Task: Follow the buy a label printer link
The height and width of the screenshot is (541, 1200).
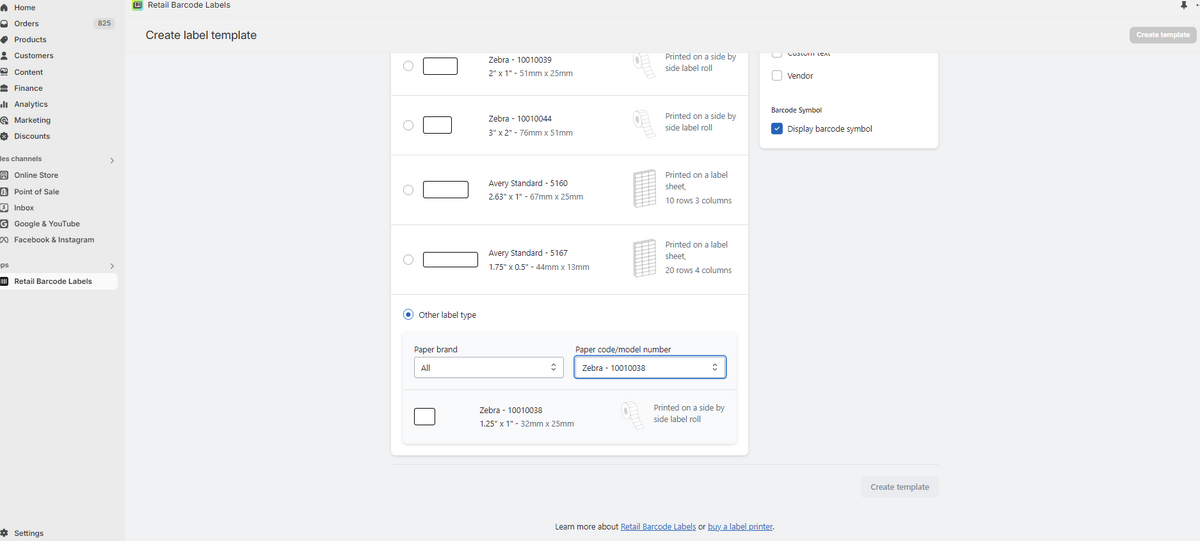Action: click(740, 527)
